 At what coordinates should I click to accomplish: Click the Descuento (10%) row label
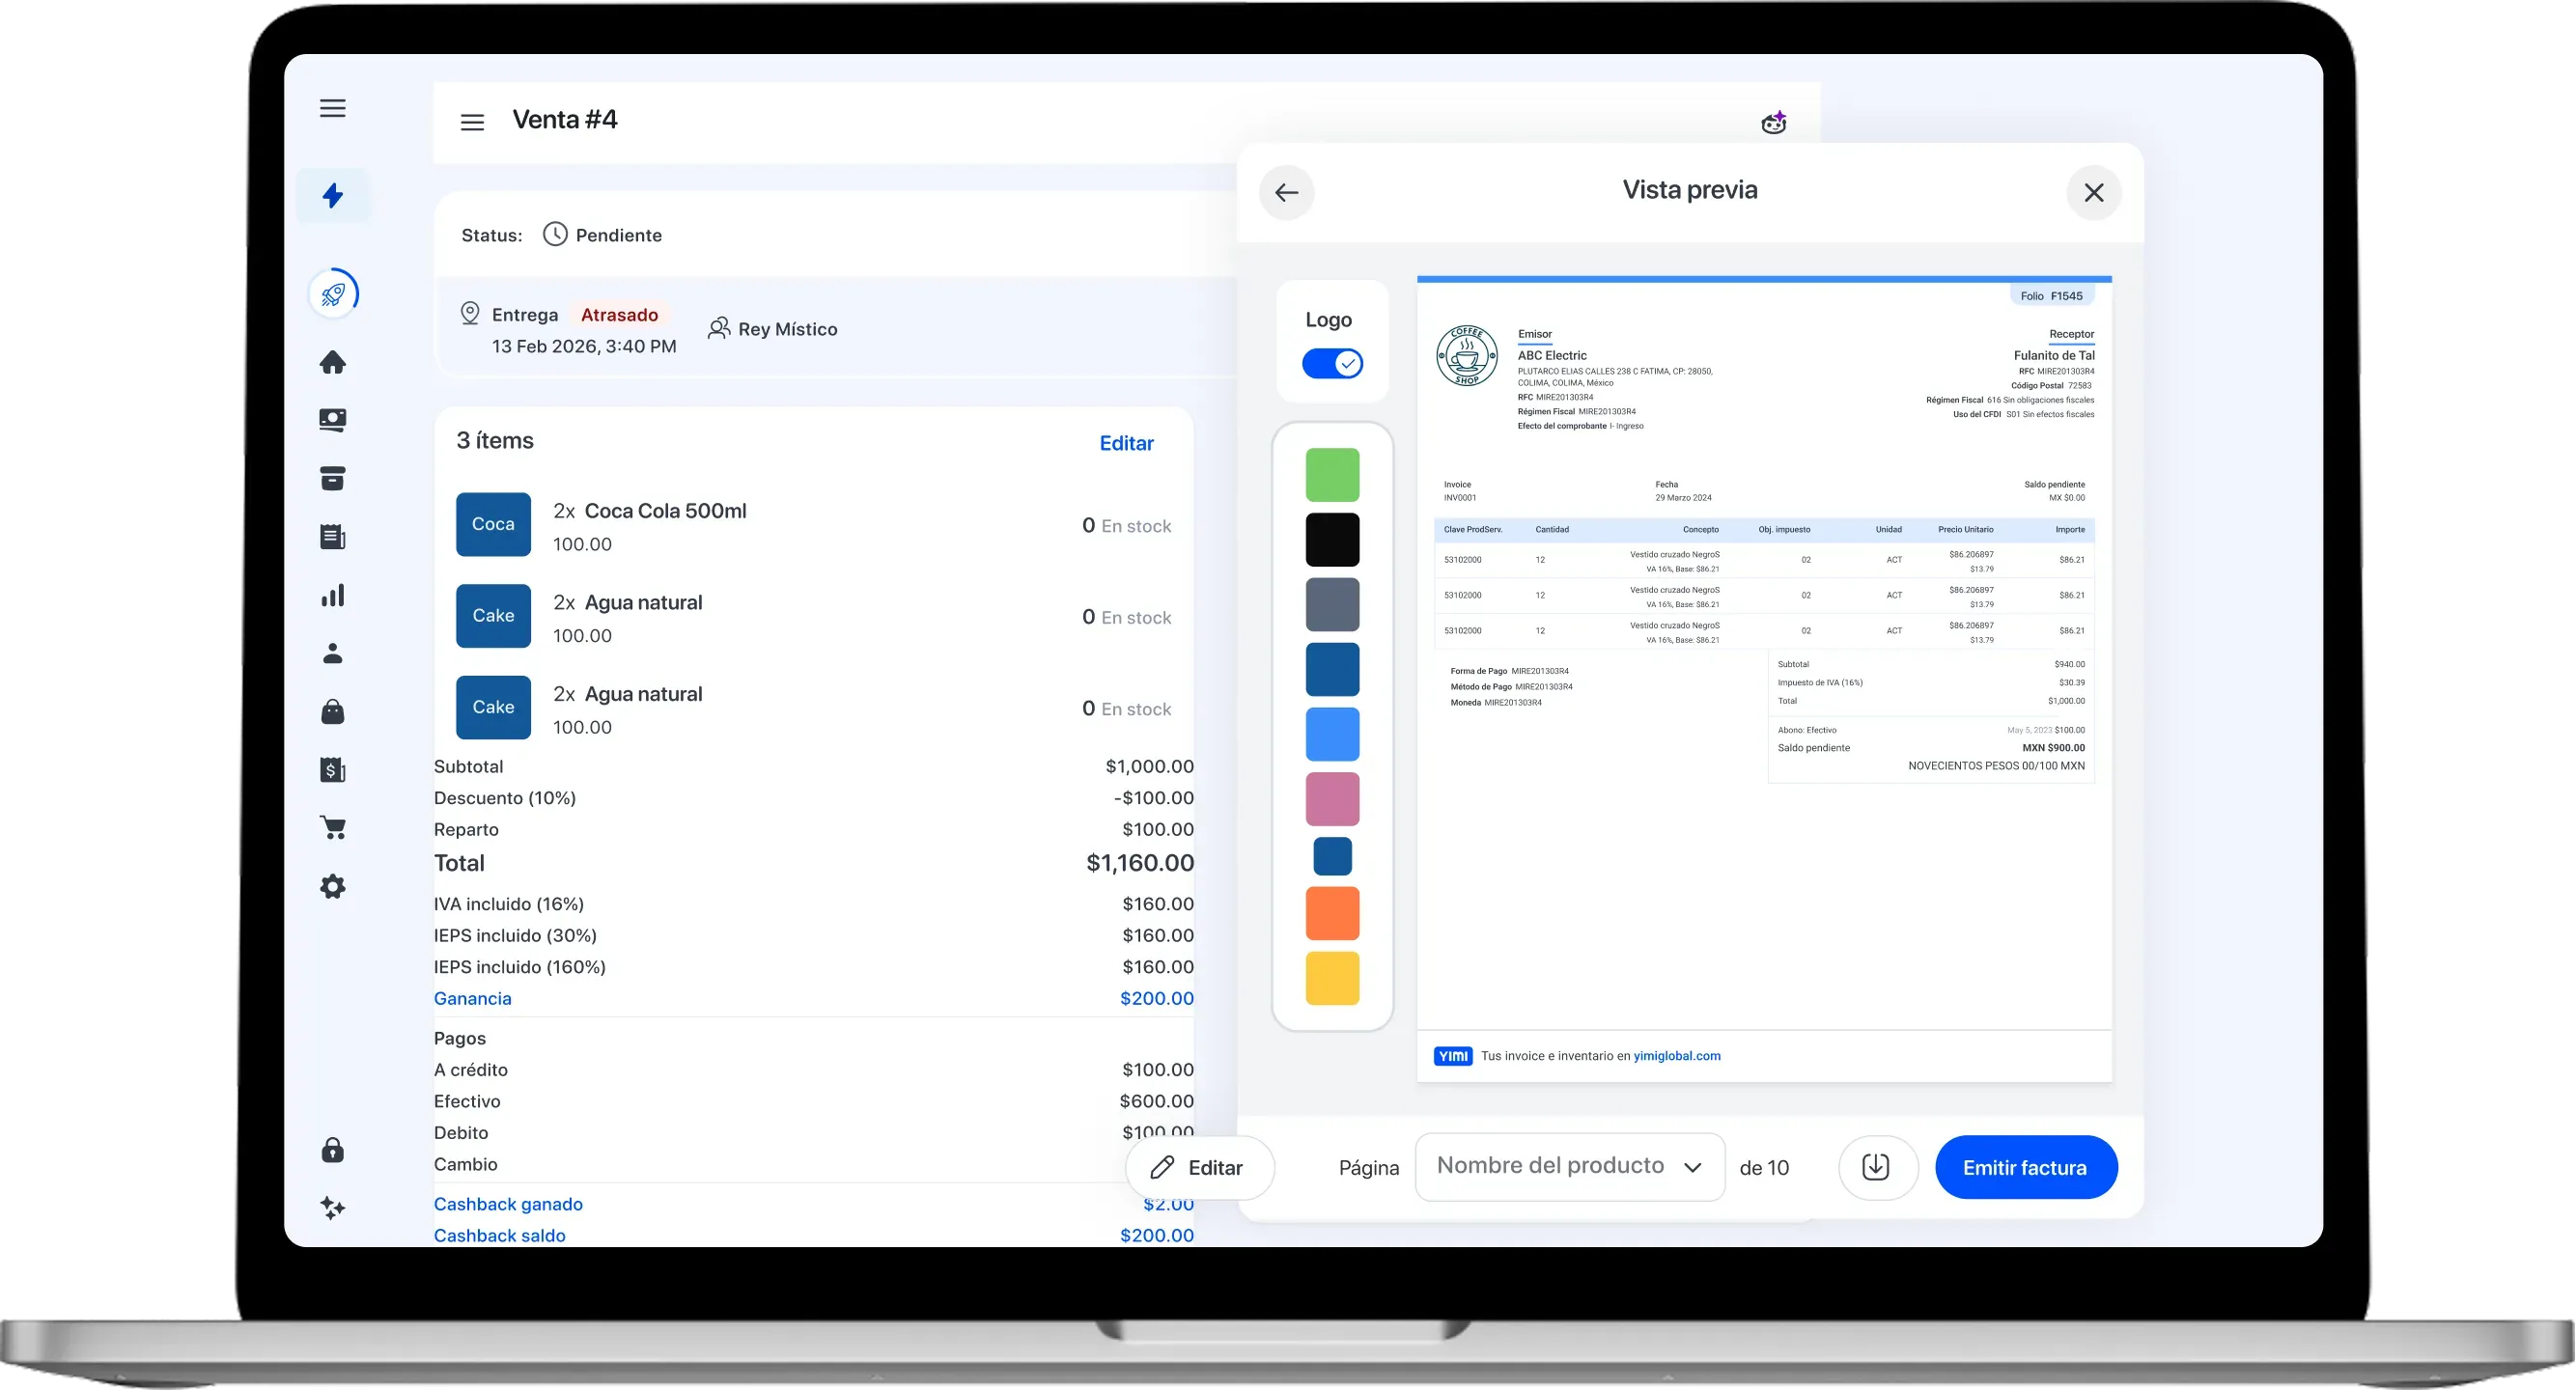pyautogui.click(x=505, y=798)
